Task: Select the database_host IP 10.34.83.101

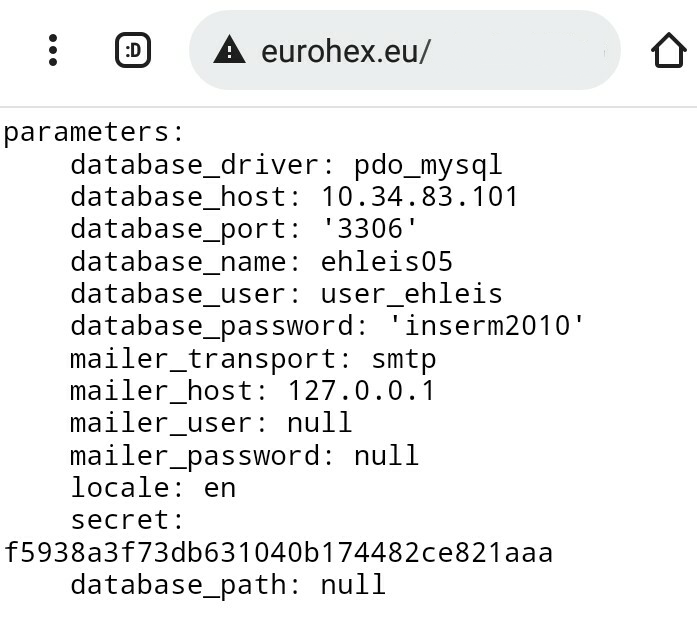Action: tap(419, 196)
